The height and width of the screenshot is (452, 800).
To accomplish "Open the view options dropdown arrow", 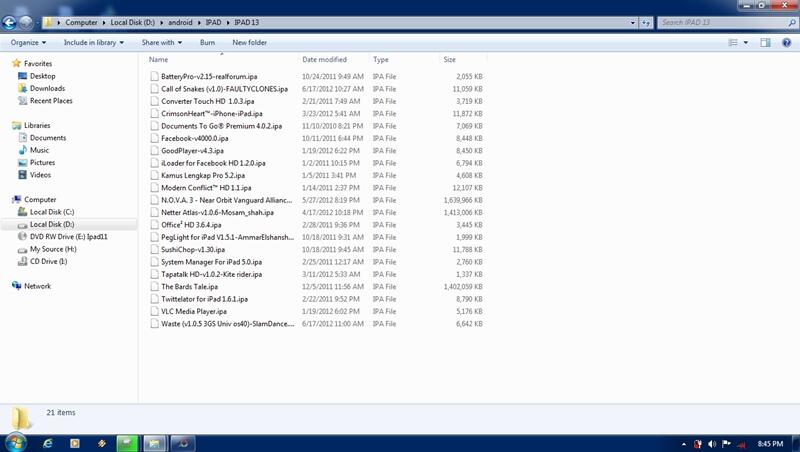I will (x=745, y=43).
